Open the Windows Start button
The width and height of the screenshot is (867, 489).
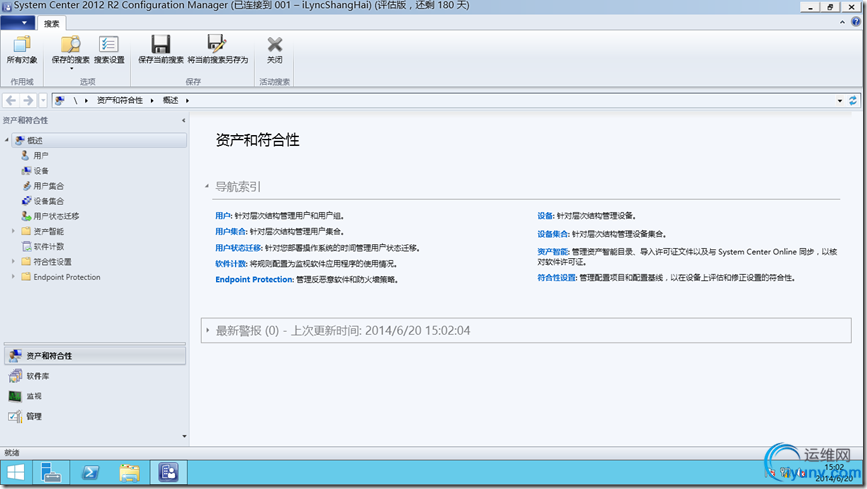[x=15, y=472]
